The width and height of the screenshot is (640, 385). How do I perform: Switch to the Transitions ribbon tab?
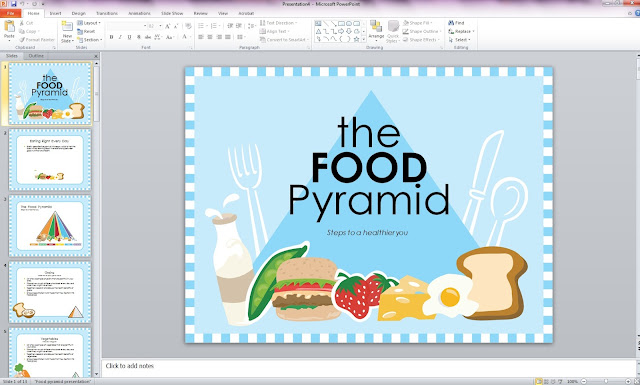[x=107, y=13]
